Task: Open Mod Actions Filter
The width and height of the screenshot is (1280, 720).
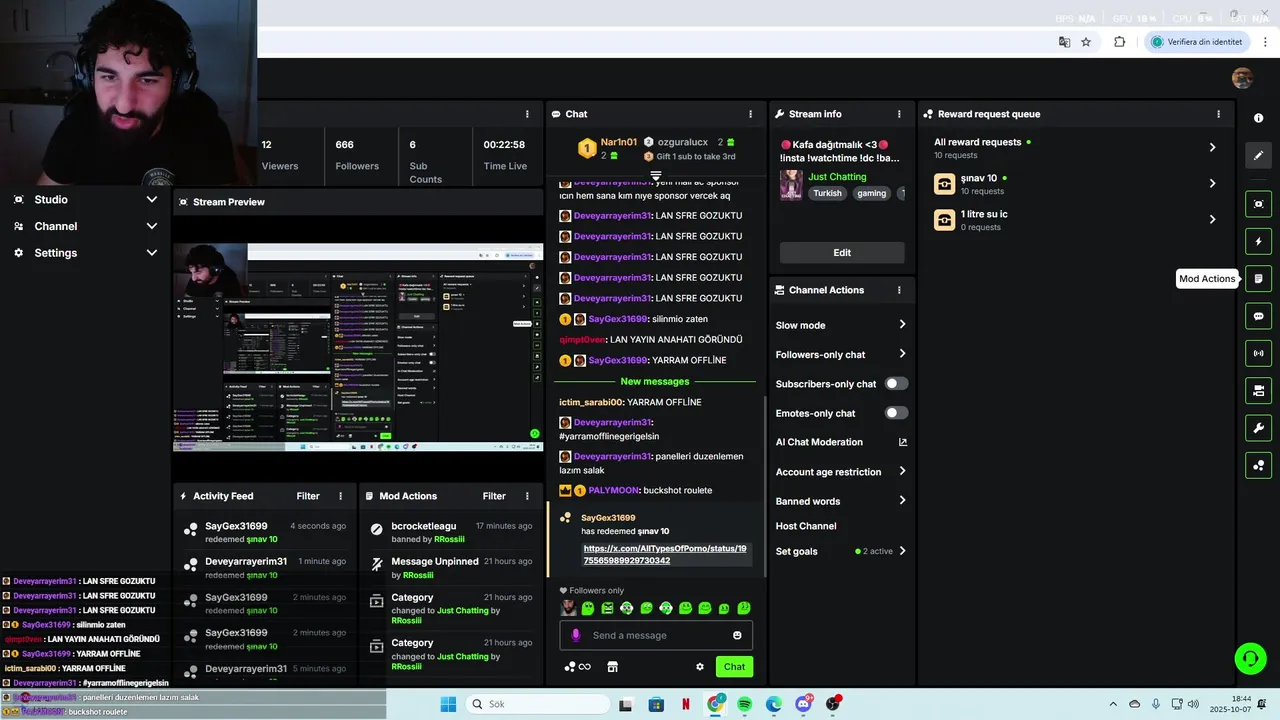Action: coord(494,496)
